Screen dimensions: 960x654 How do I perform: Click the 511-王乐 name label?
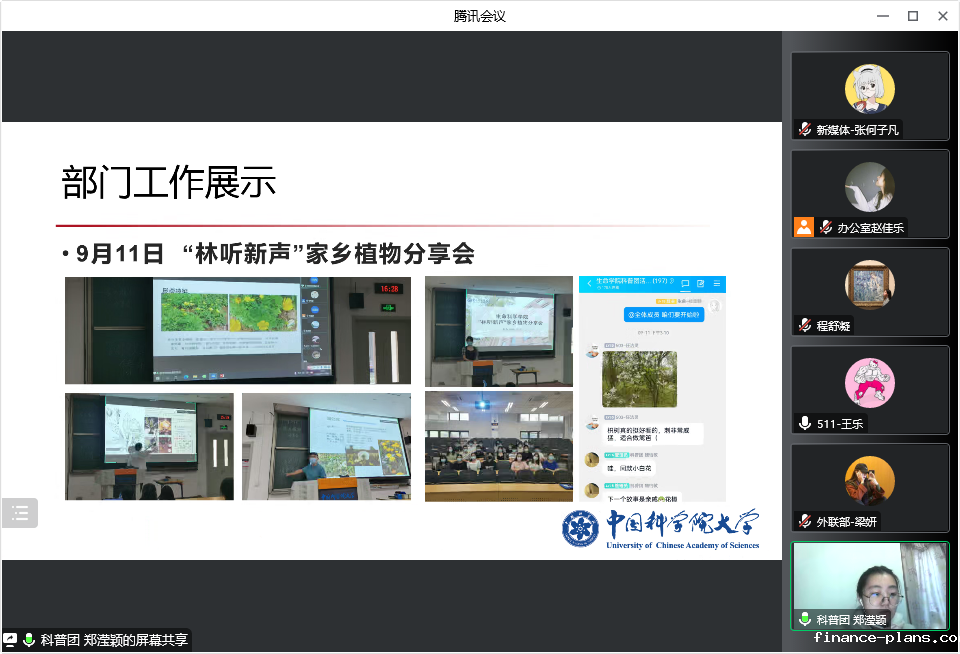[x=840, y=424]
